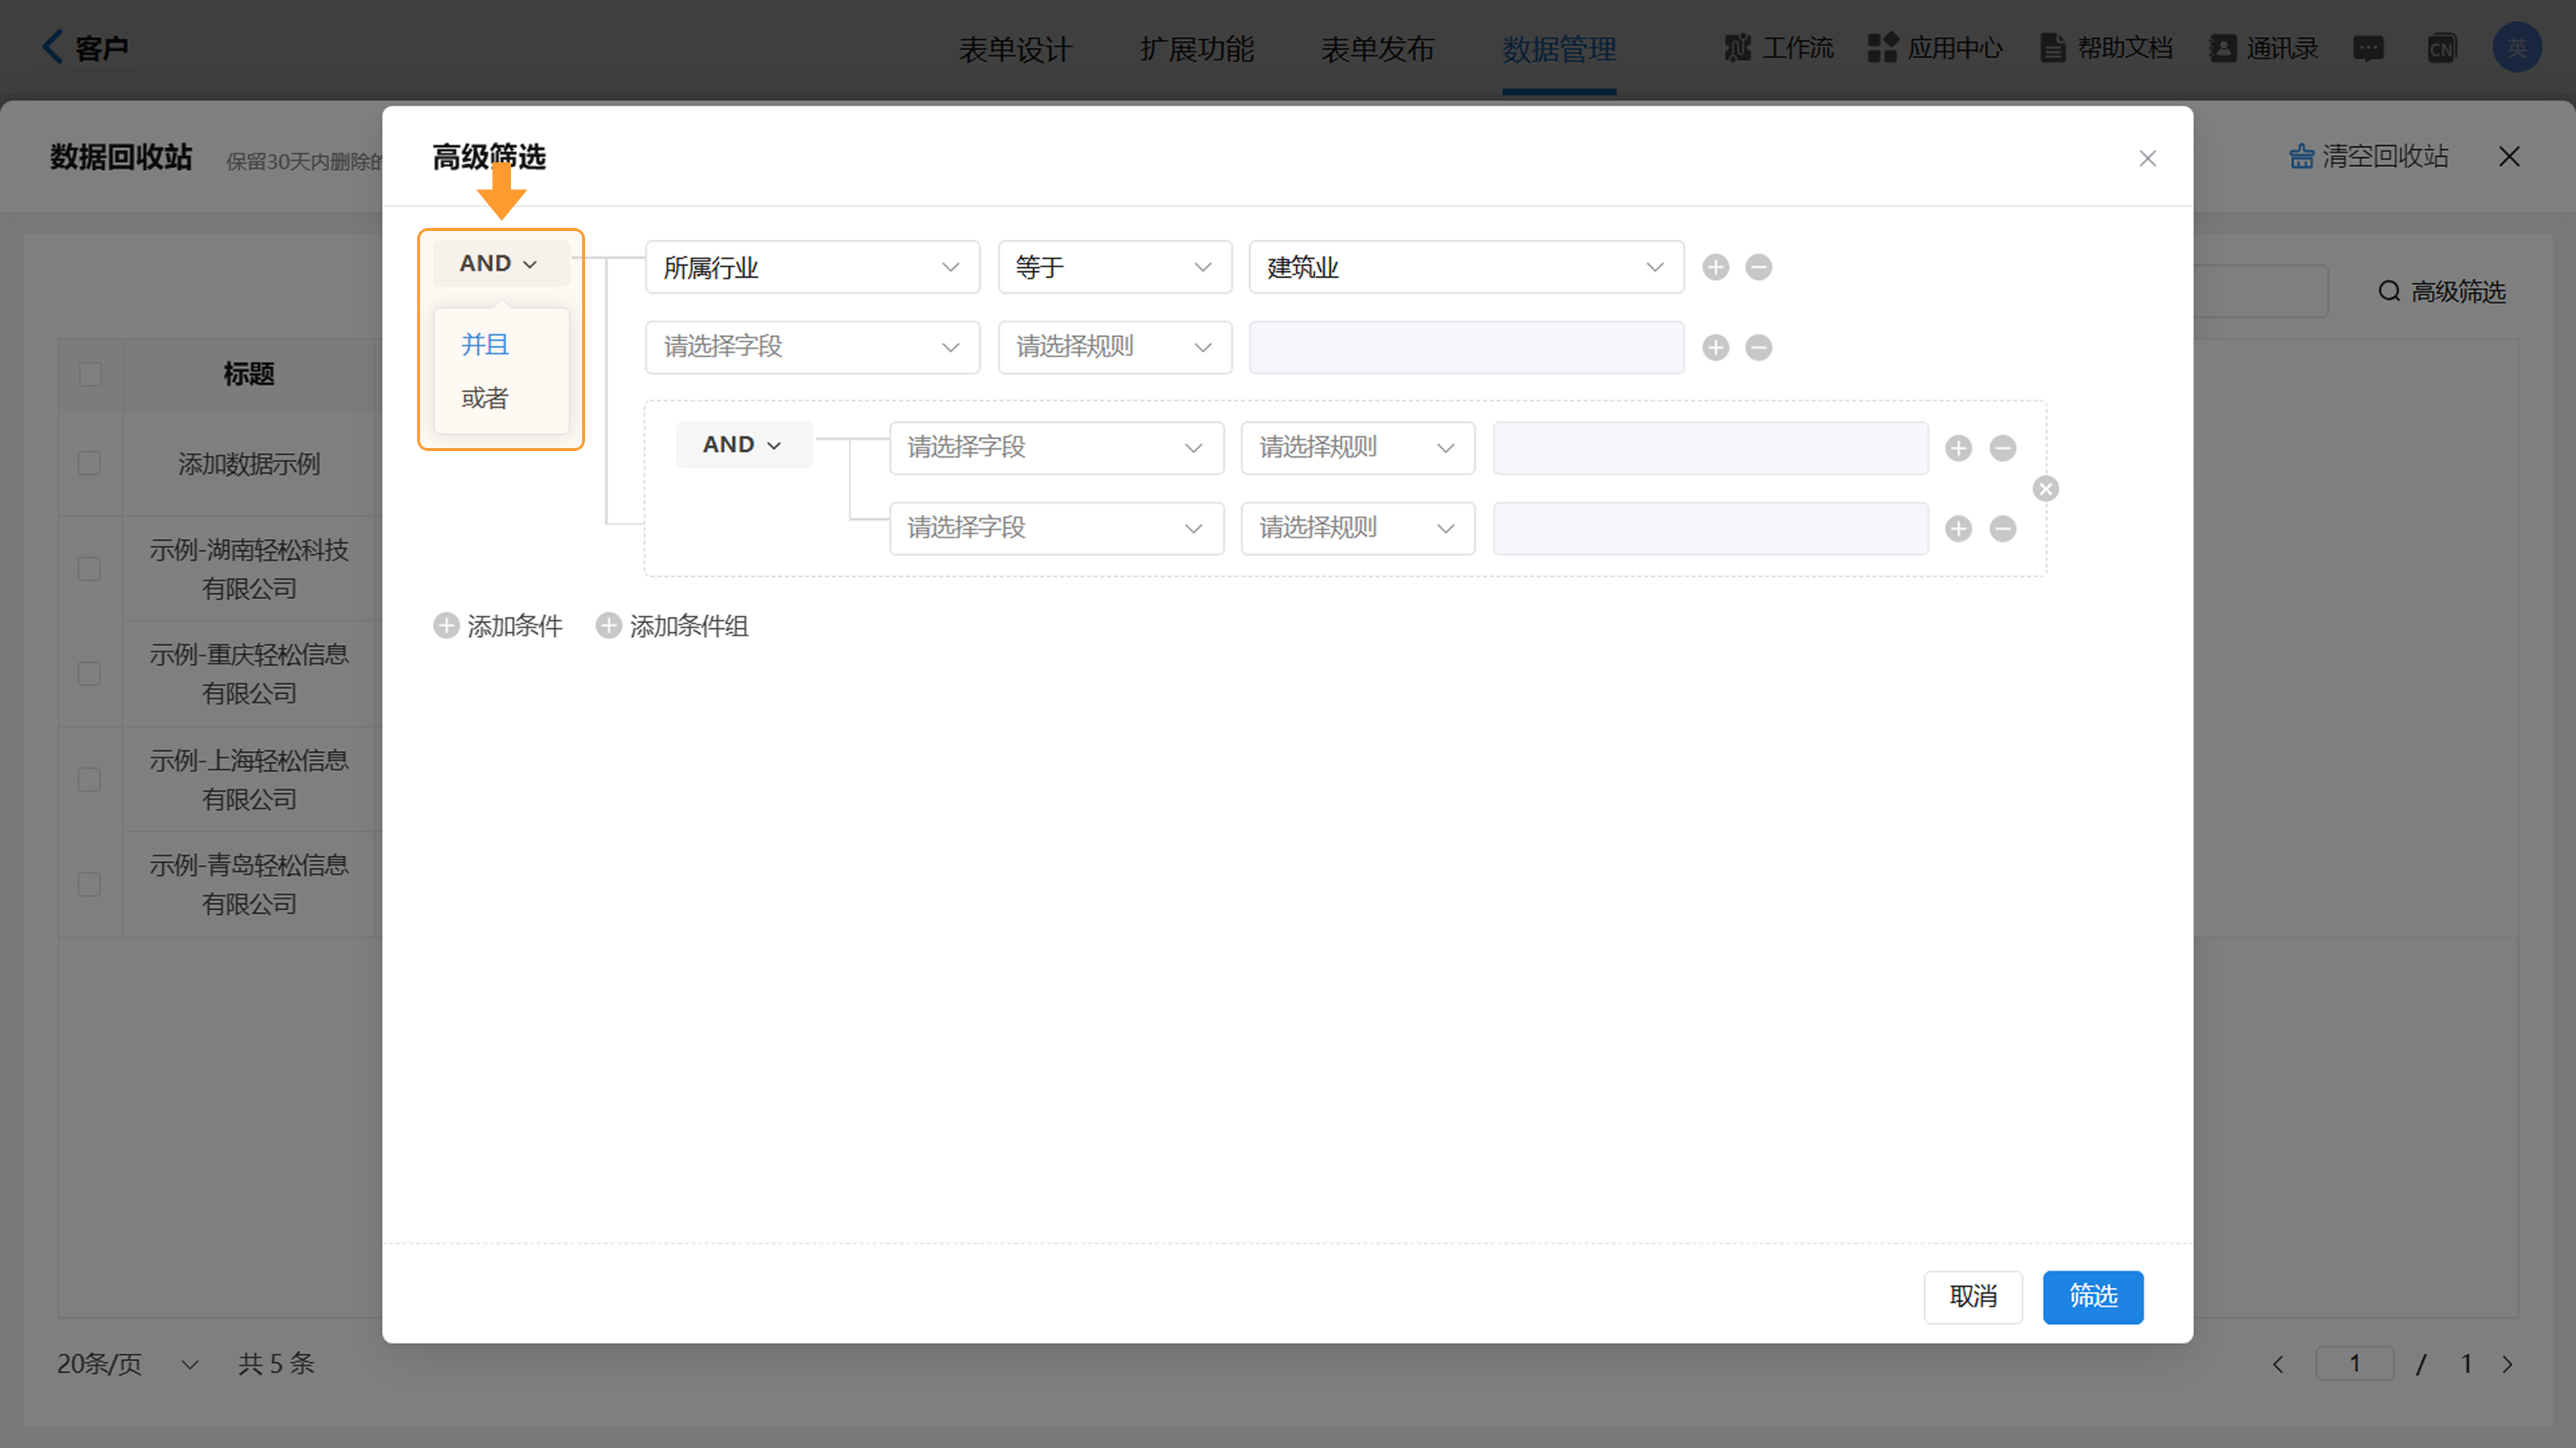The image size is (2576, 1448).
Task: Open 请选择字段 in first nested row
Action: tap(1056, 447)
